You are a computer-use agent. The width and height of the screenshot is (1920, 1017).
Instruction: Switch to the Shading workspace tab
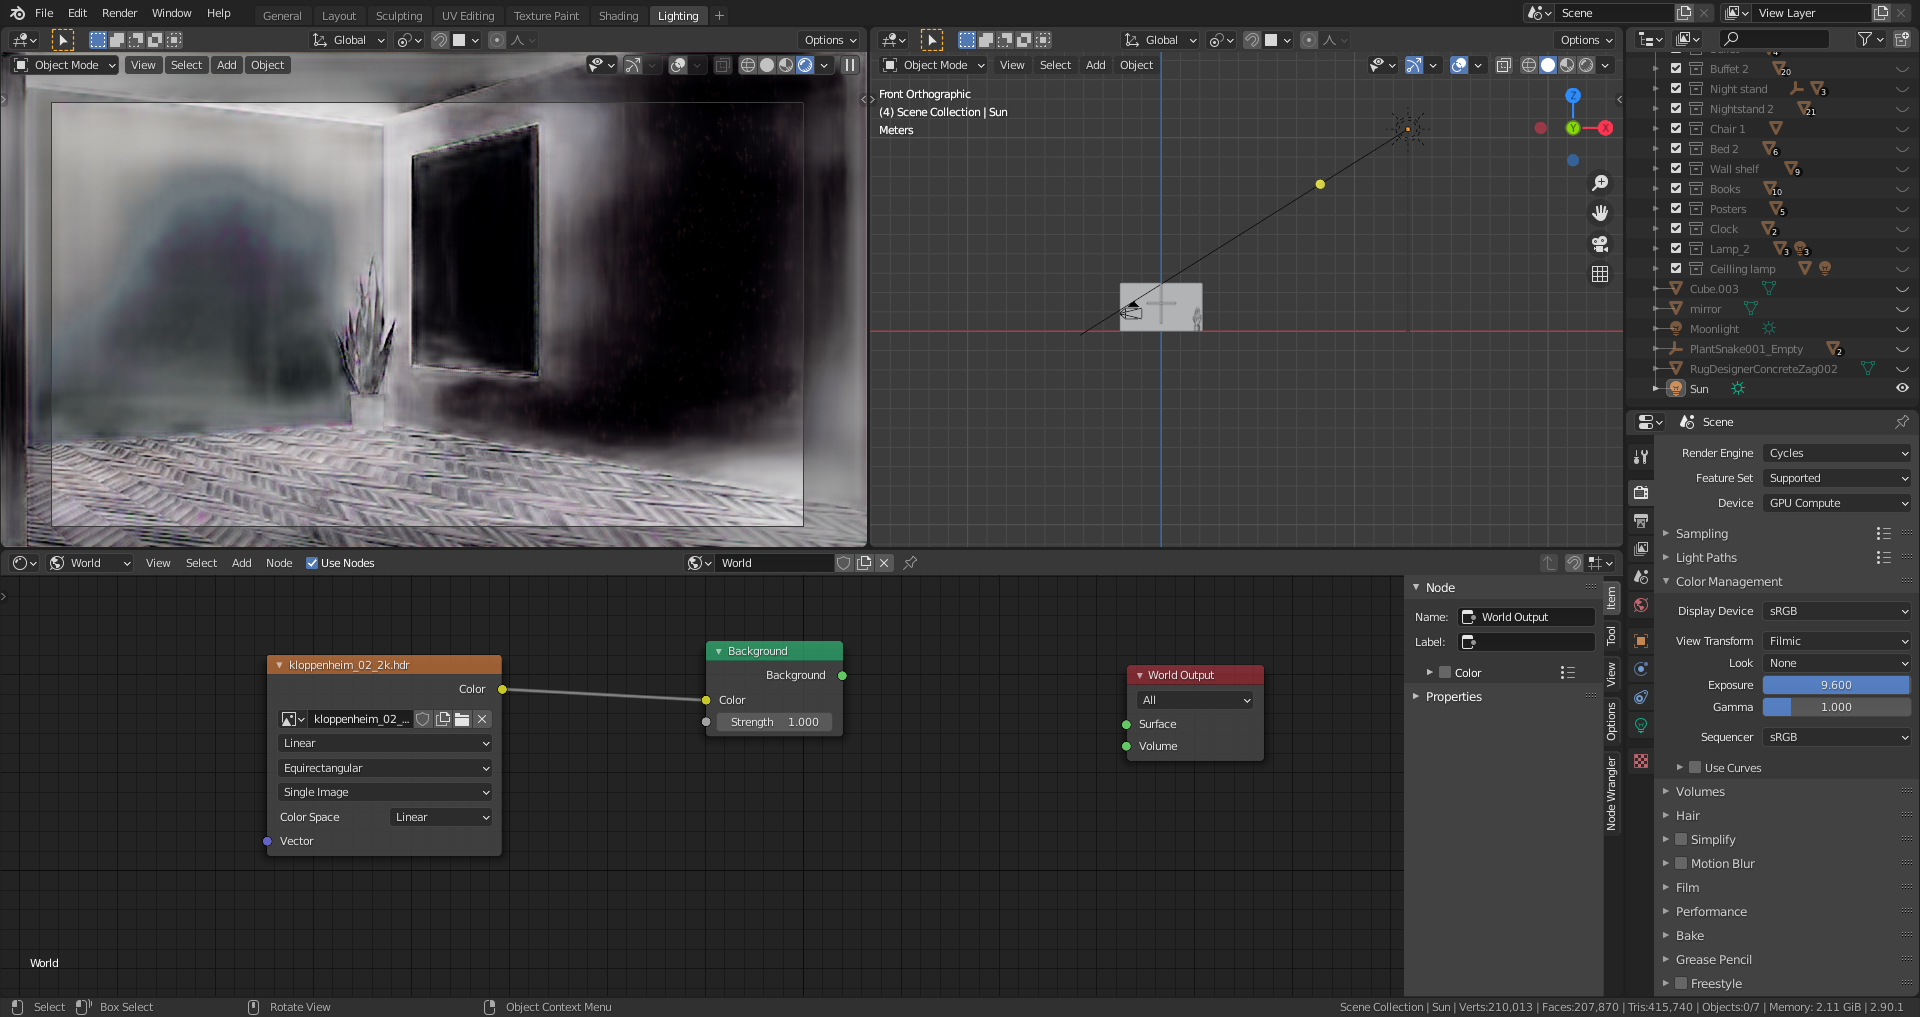pyautogui.click(x=618, y=16)
